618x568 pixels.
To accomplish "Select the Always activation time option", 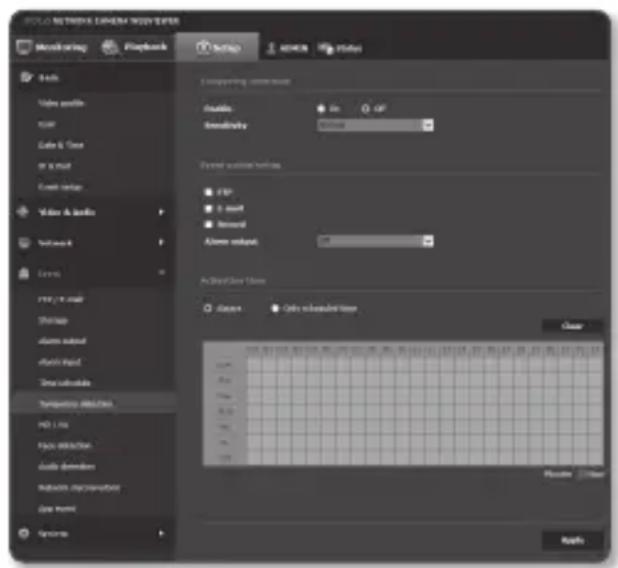I will 208,308.
